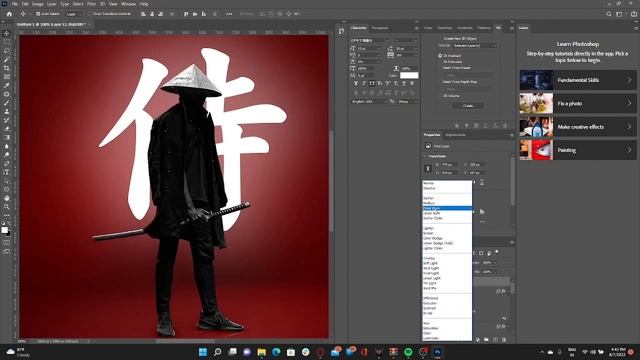Open the workspace switcher icon
Screen dimensions: 640x360
pyautogui.click(x=619, y=14)
